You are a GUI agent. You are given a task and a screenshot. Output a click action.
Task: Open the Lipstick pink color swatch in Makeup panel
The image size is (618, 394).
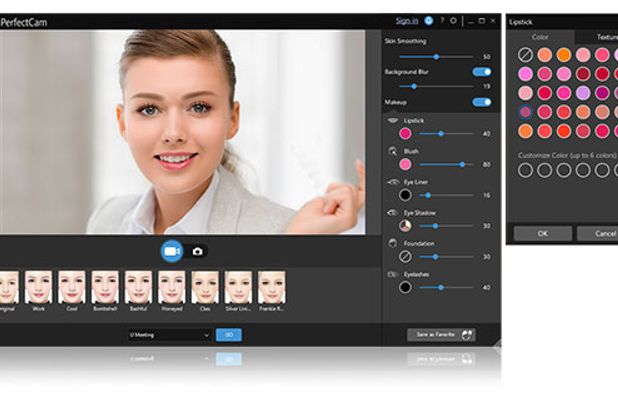tap(405, 134)
